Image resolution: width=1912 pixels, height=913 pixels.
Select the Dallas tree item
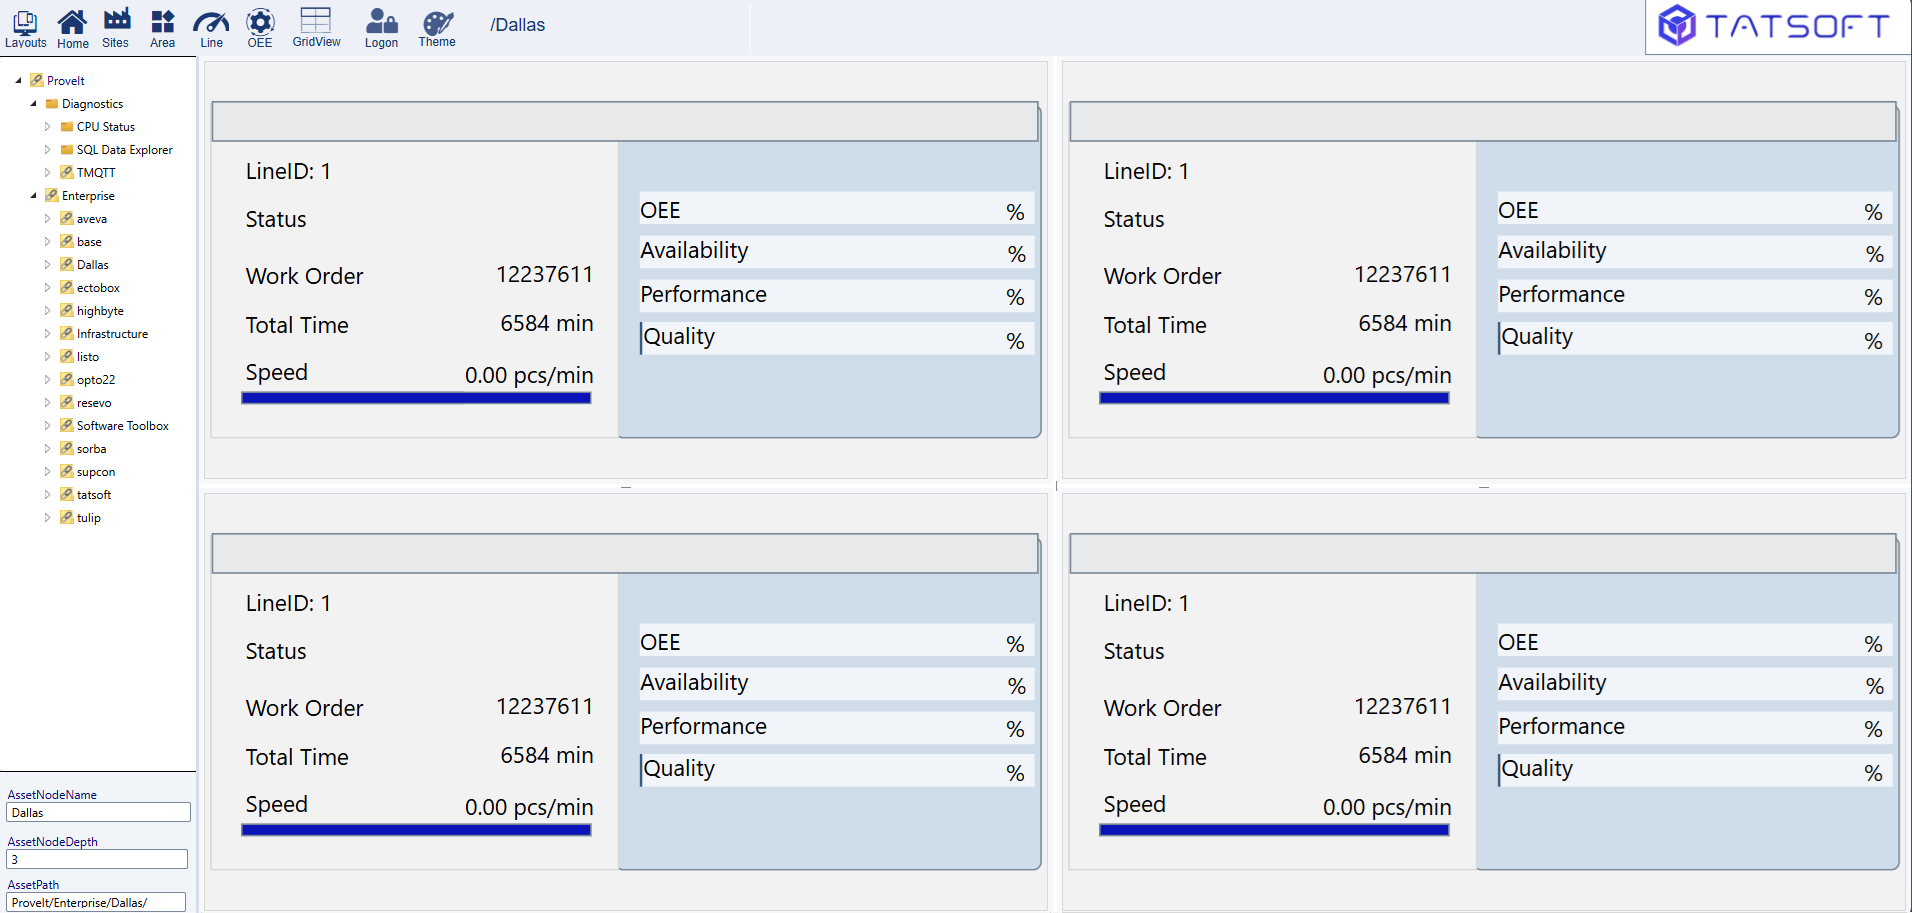pyautogui.click(x=92, y=265)
